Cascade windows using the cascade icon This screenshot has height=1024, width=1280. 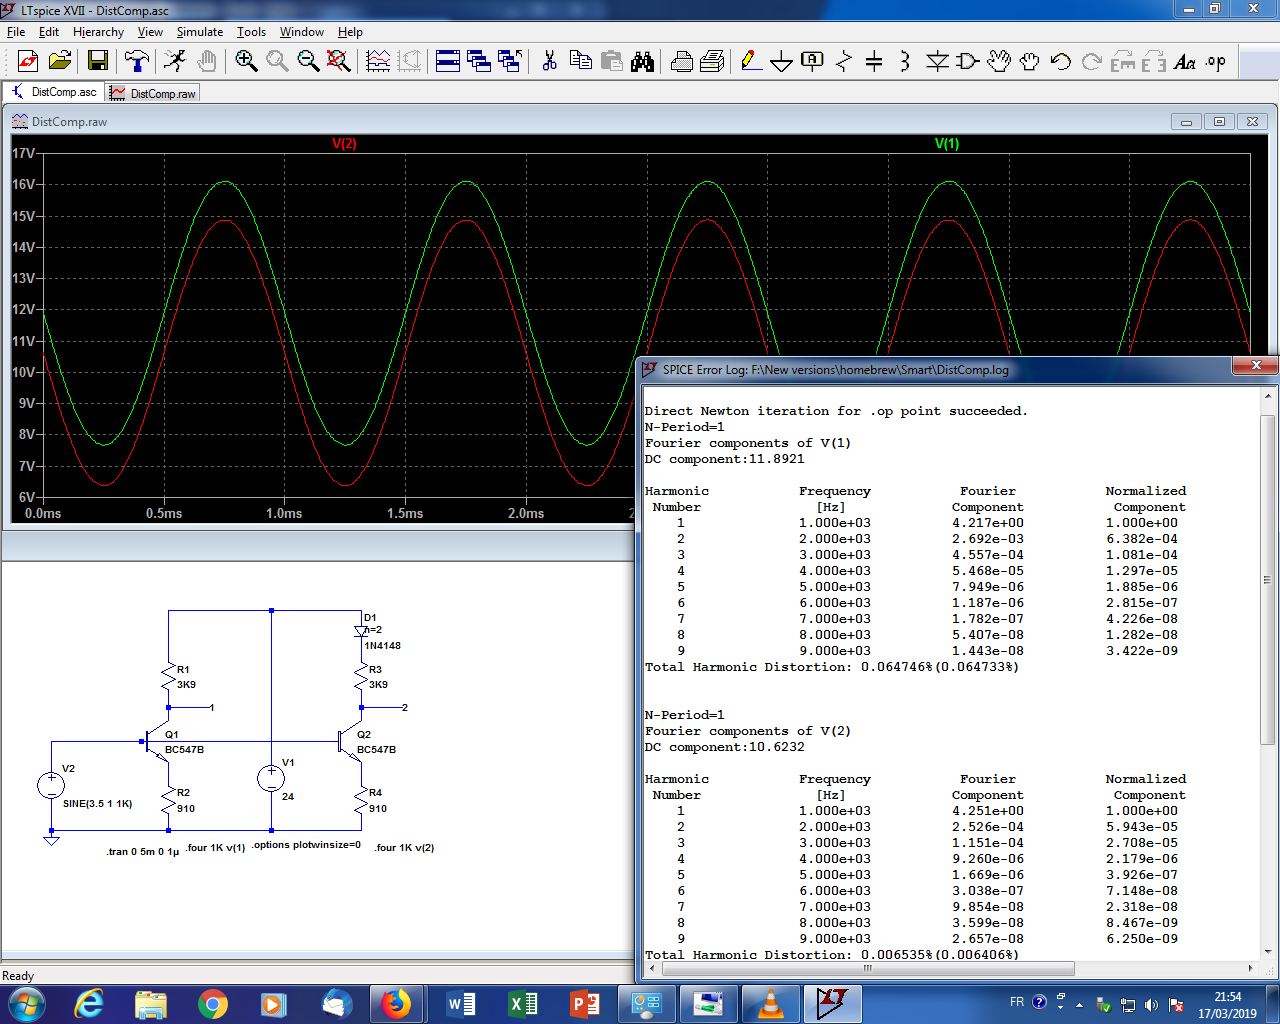[x=479, y=62]
